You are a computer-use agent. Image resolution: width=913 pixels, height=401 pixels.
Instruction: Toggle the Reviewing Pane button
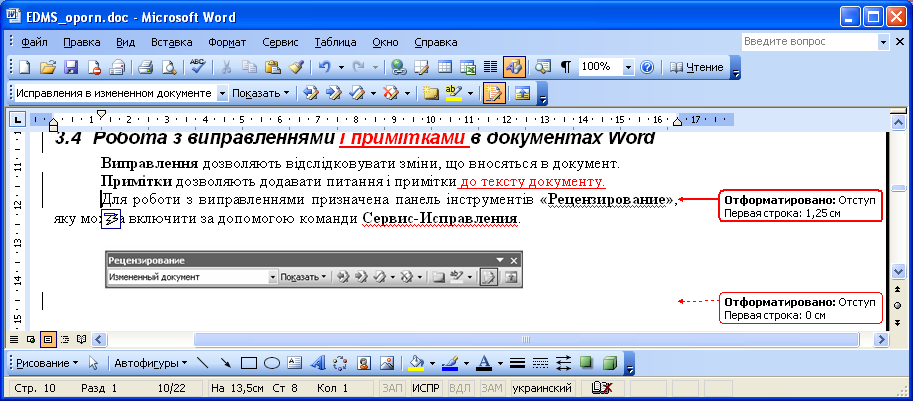522,93
